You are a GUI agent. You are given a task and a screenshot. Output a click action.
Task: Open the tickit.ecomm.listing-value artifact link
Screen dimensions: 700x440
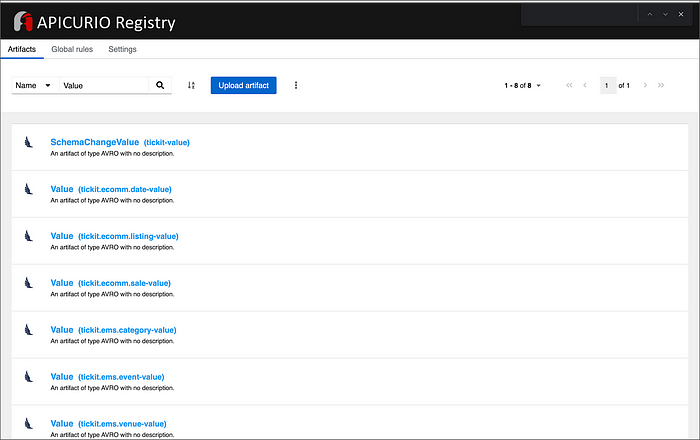114,236
